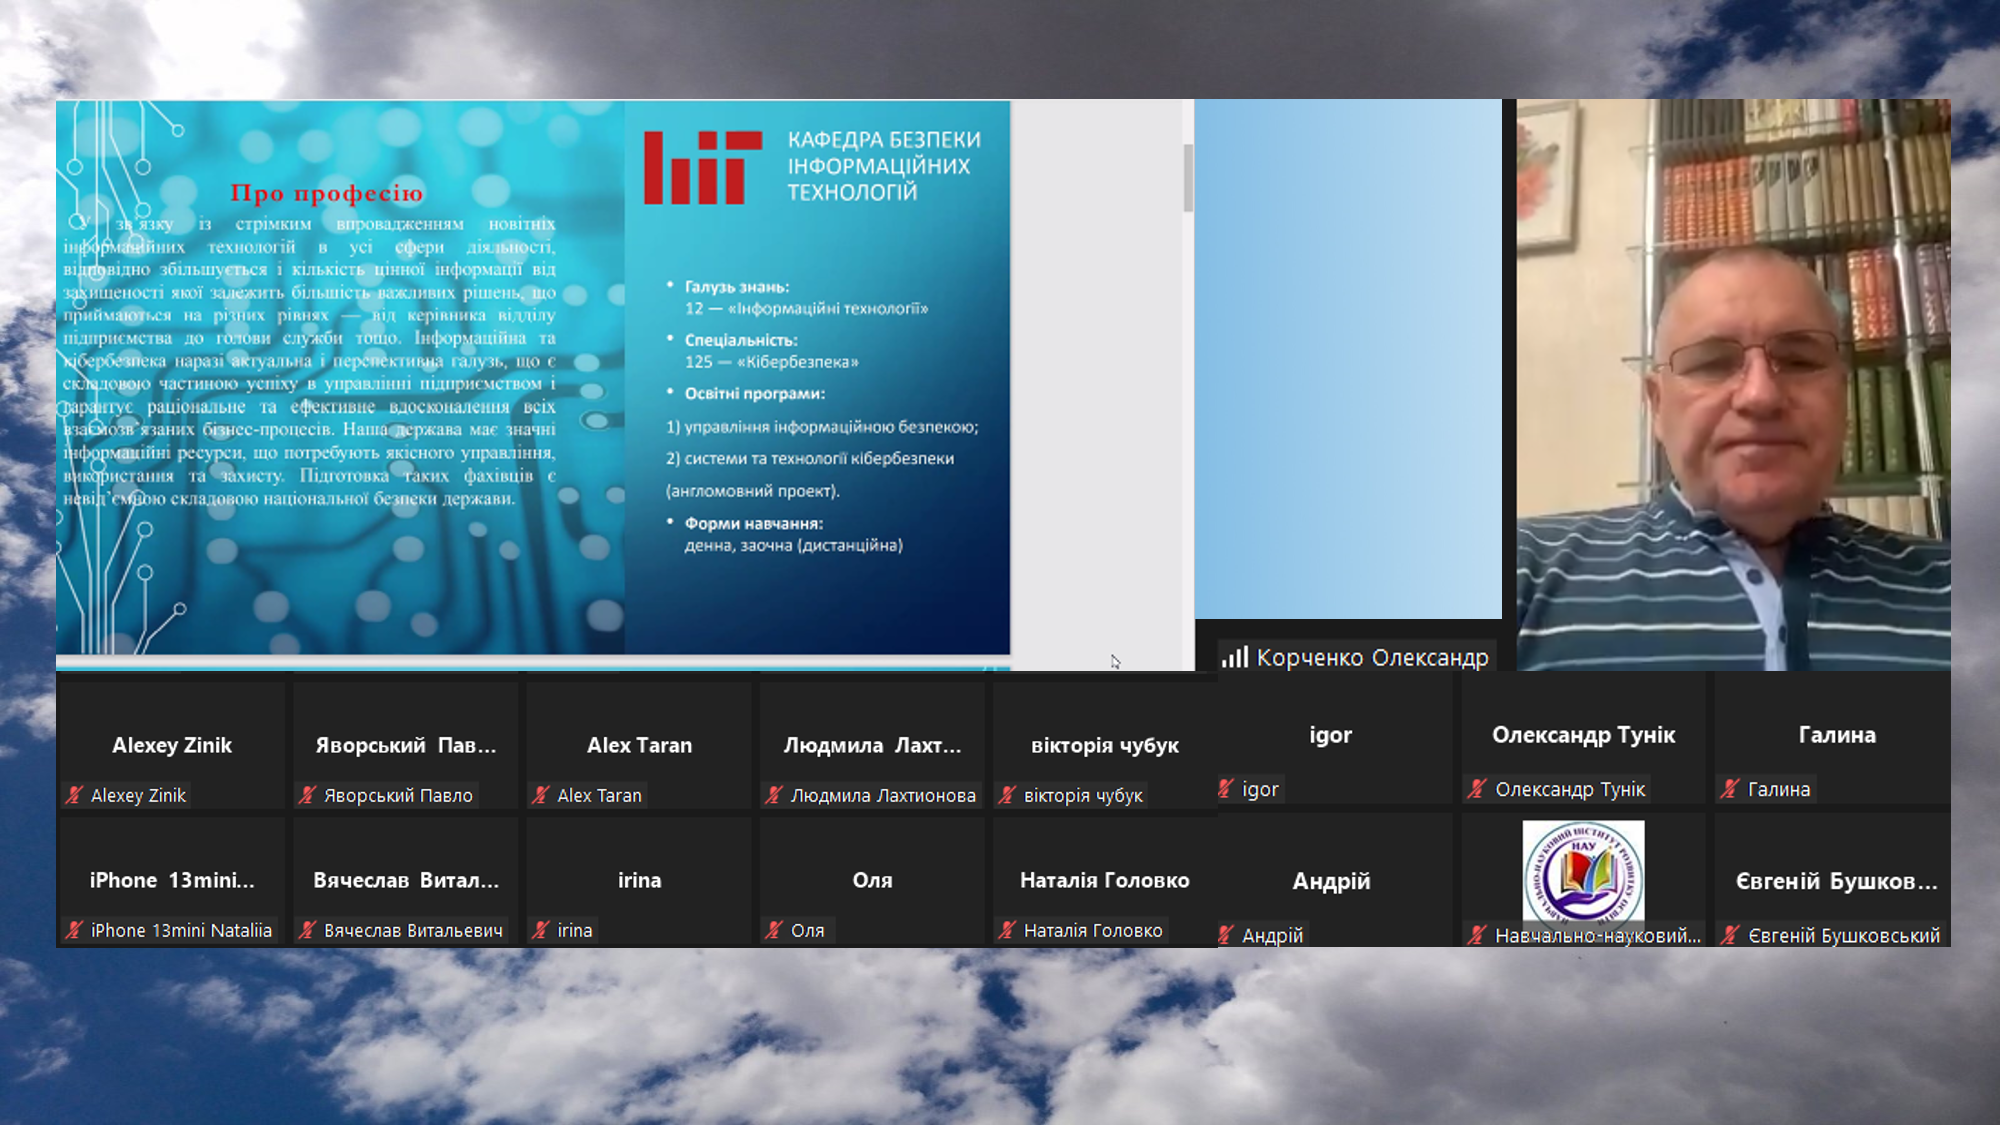
Task: Click the shared slide scrollbar thumb
Action: pyautogui.click(x=1188, y=178)
